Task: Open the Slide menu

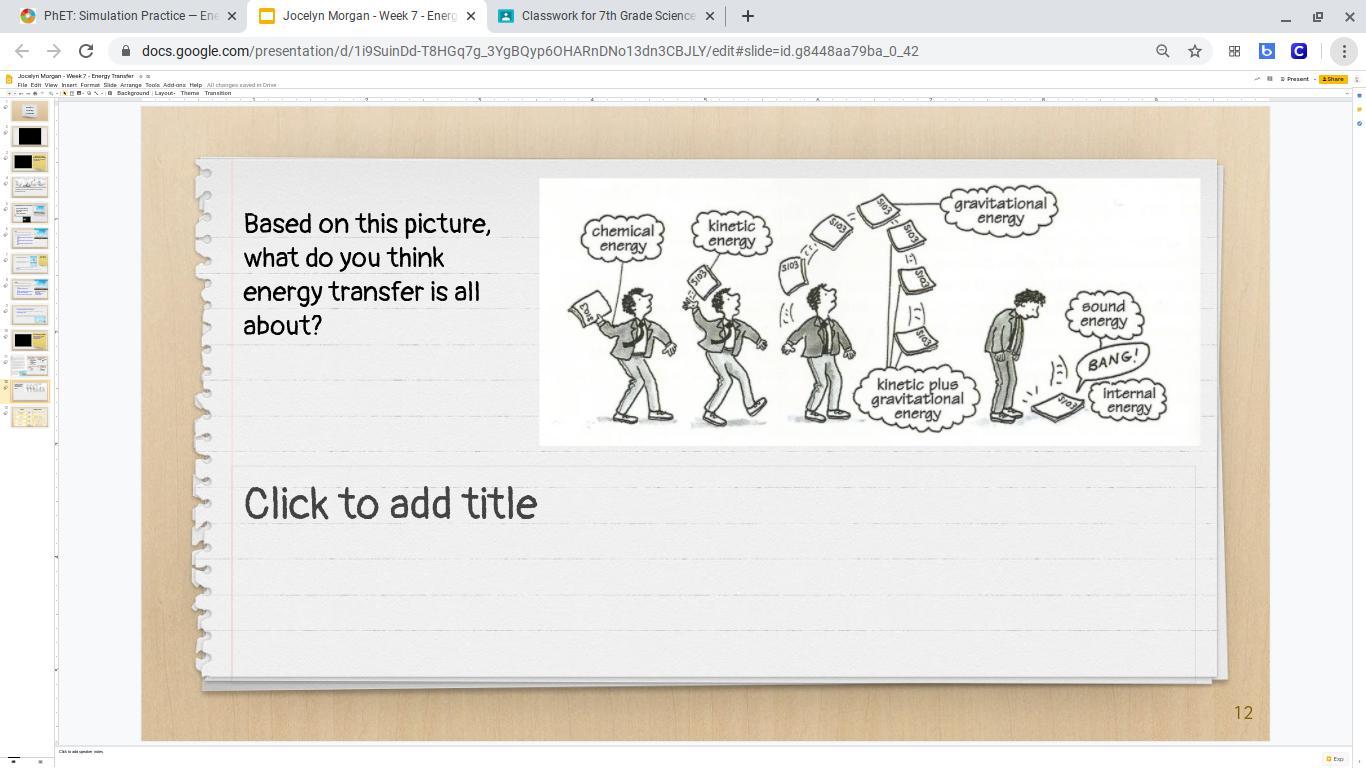Action: 110,85
